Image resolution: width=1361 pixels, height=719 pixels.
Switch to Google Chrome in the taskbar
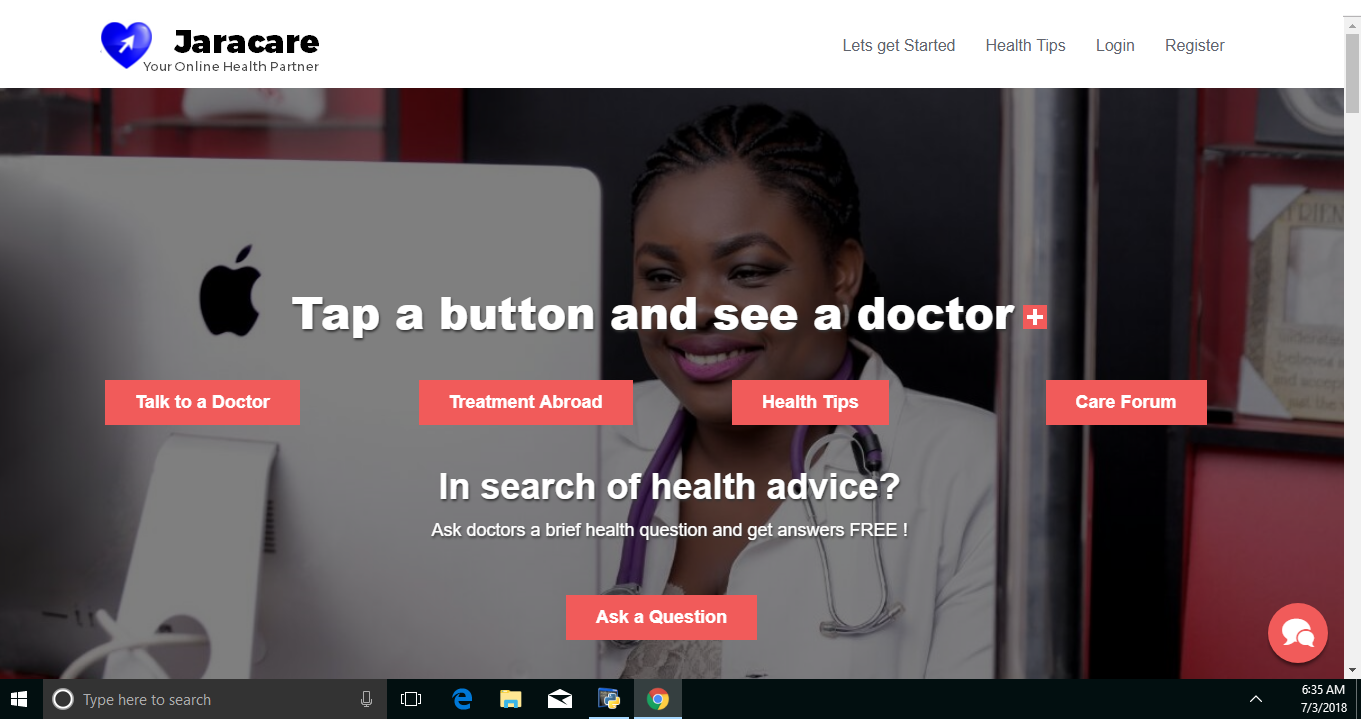[658, 699]
